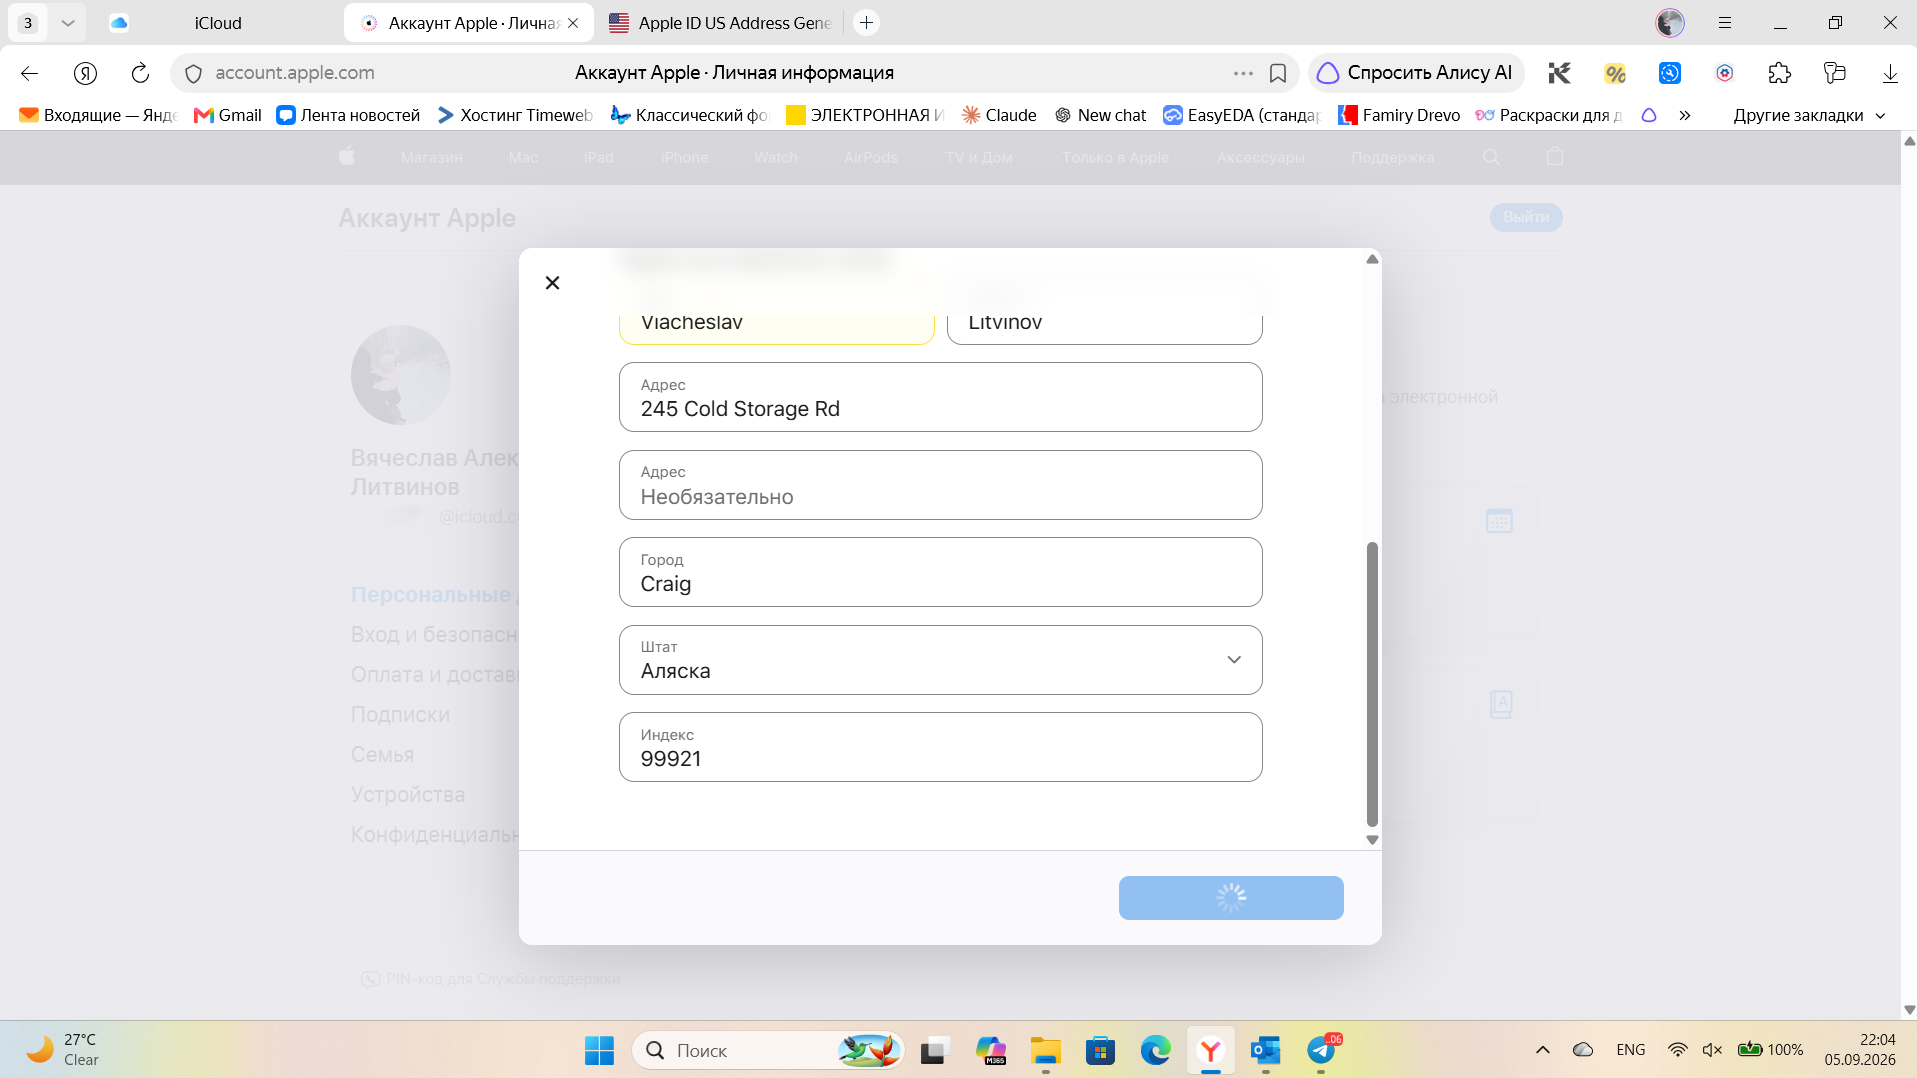Click the dialog scrollbar down arrow
Image resolution: width=1917 pixels, height=1078 pixels.
pyautogui.click(x=1372, y=840)
